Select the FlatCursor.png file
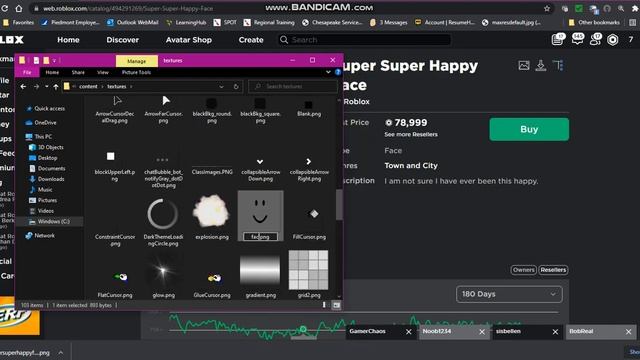This screenshot has width=640, height=360. coord(115,283)
